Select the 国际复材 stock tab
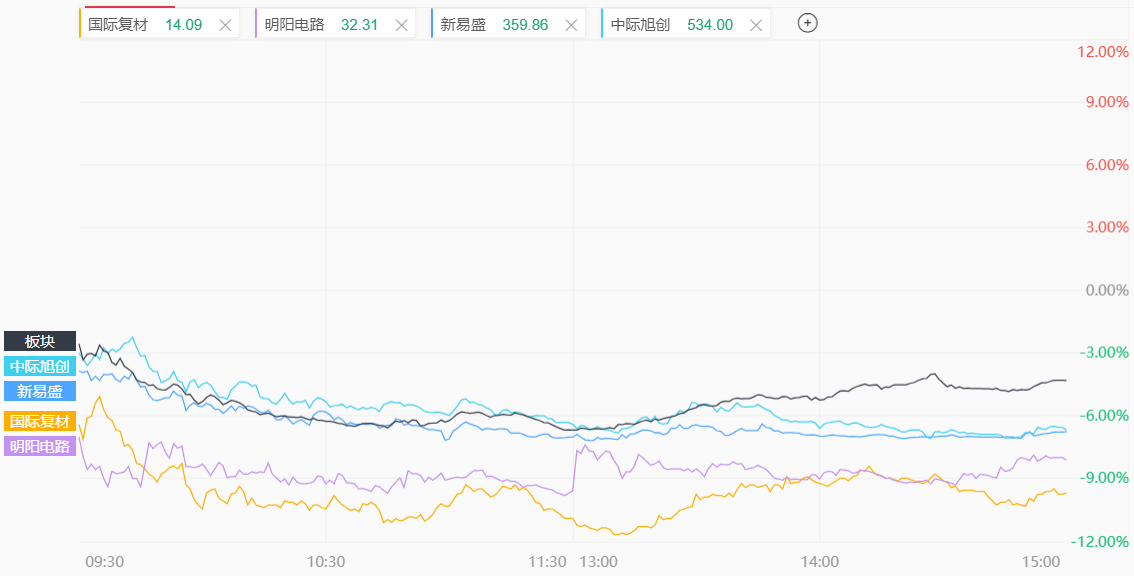Viewport: 1134px width, 576px height. click(118, 25)
